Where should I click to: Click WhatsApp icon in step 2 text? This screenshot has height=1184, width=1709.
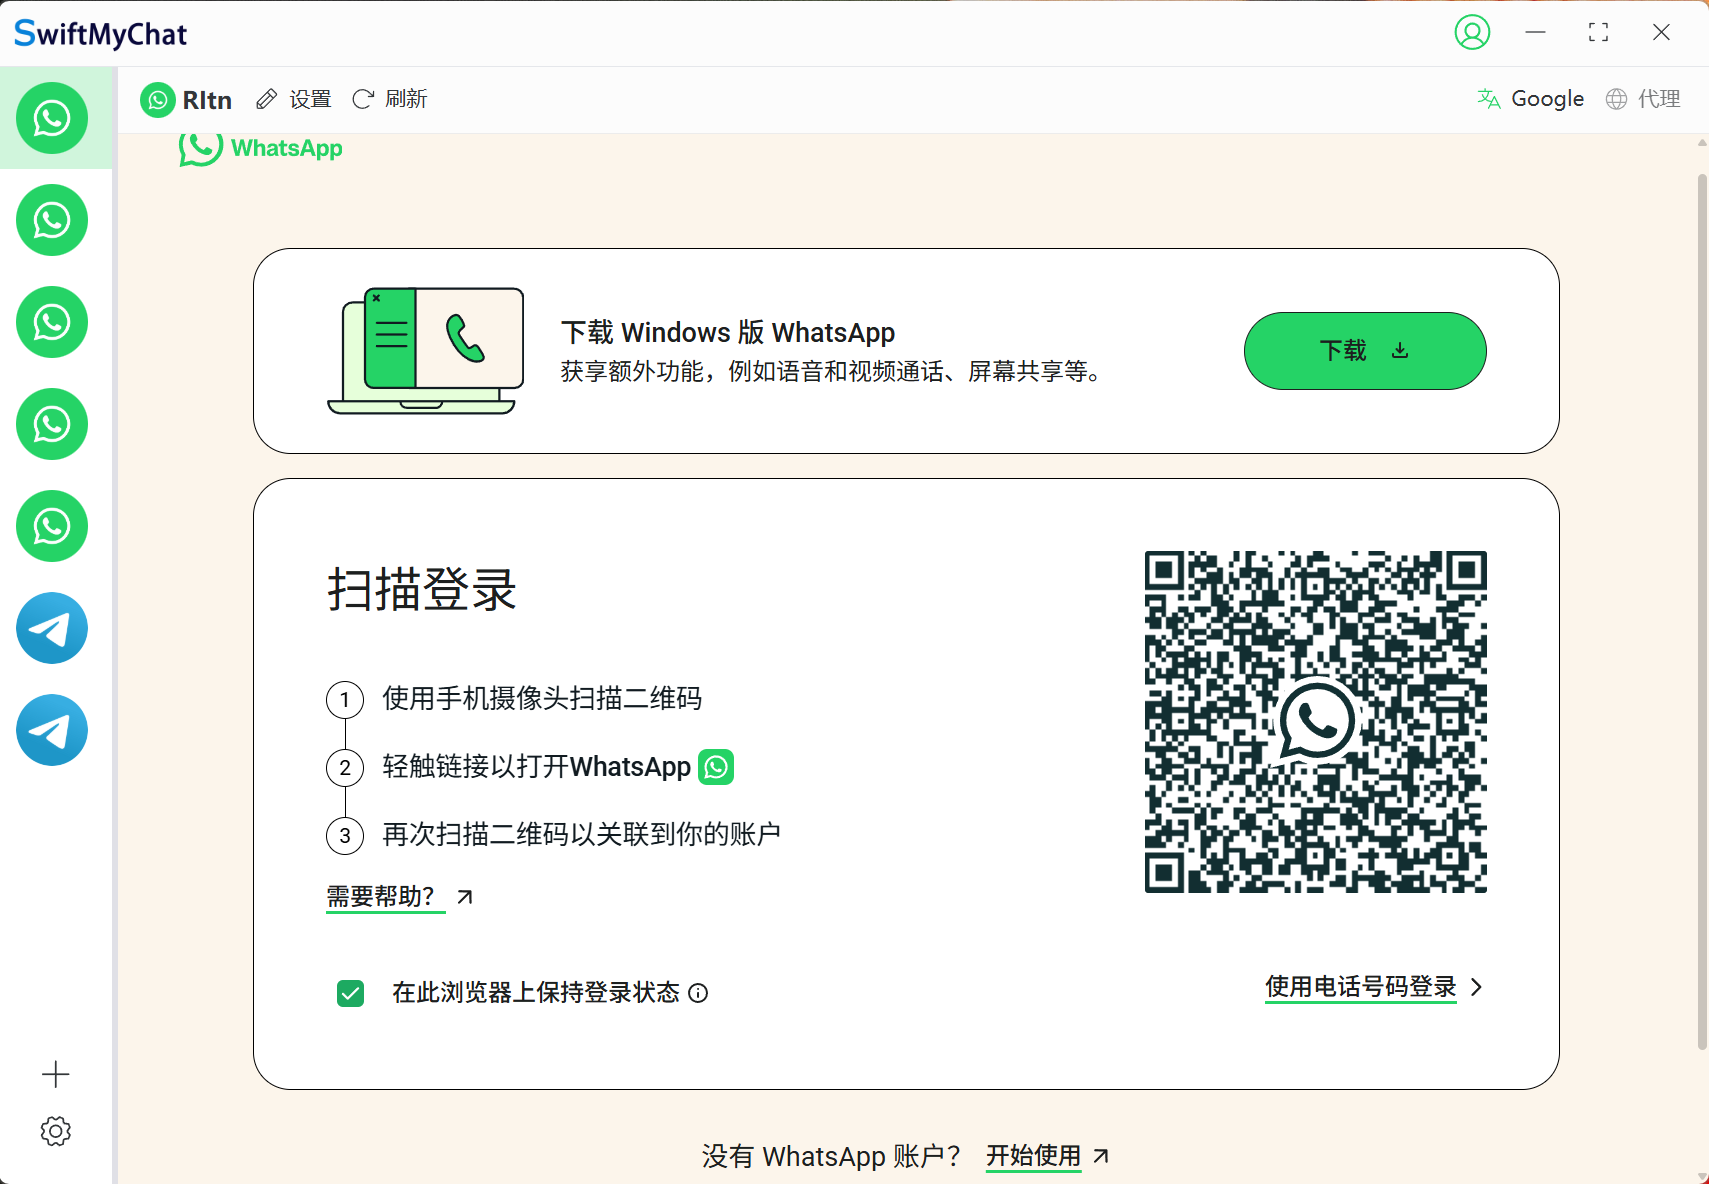(x=716, y=767)
